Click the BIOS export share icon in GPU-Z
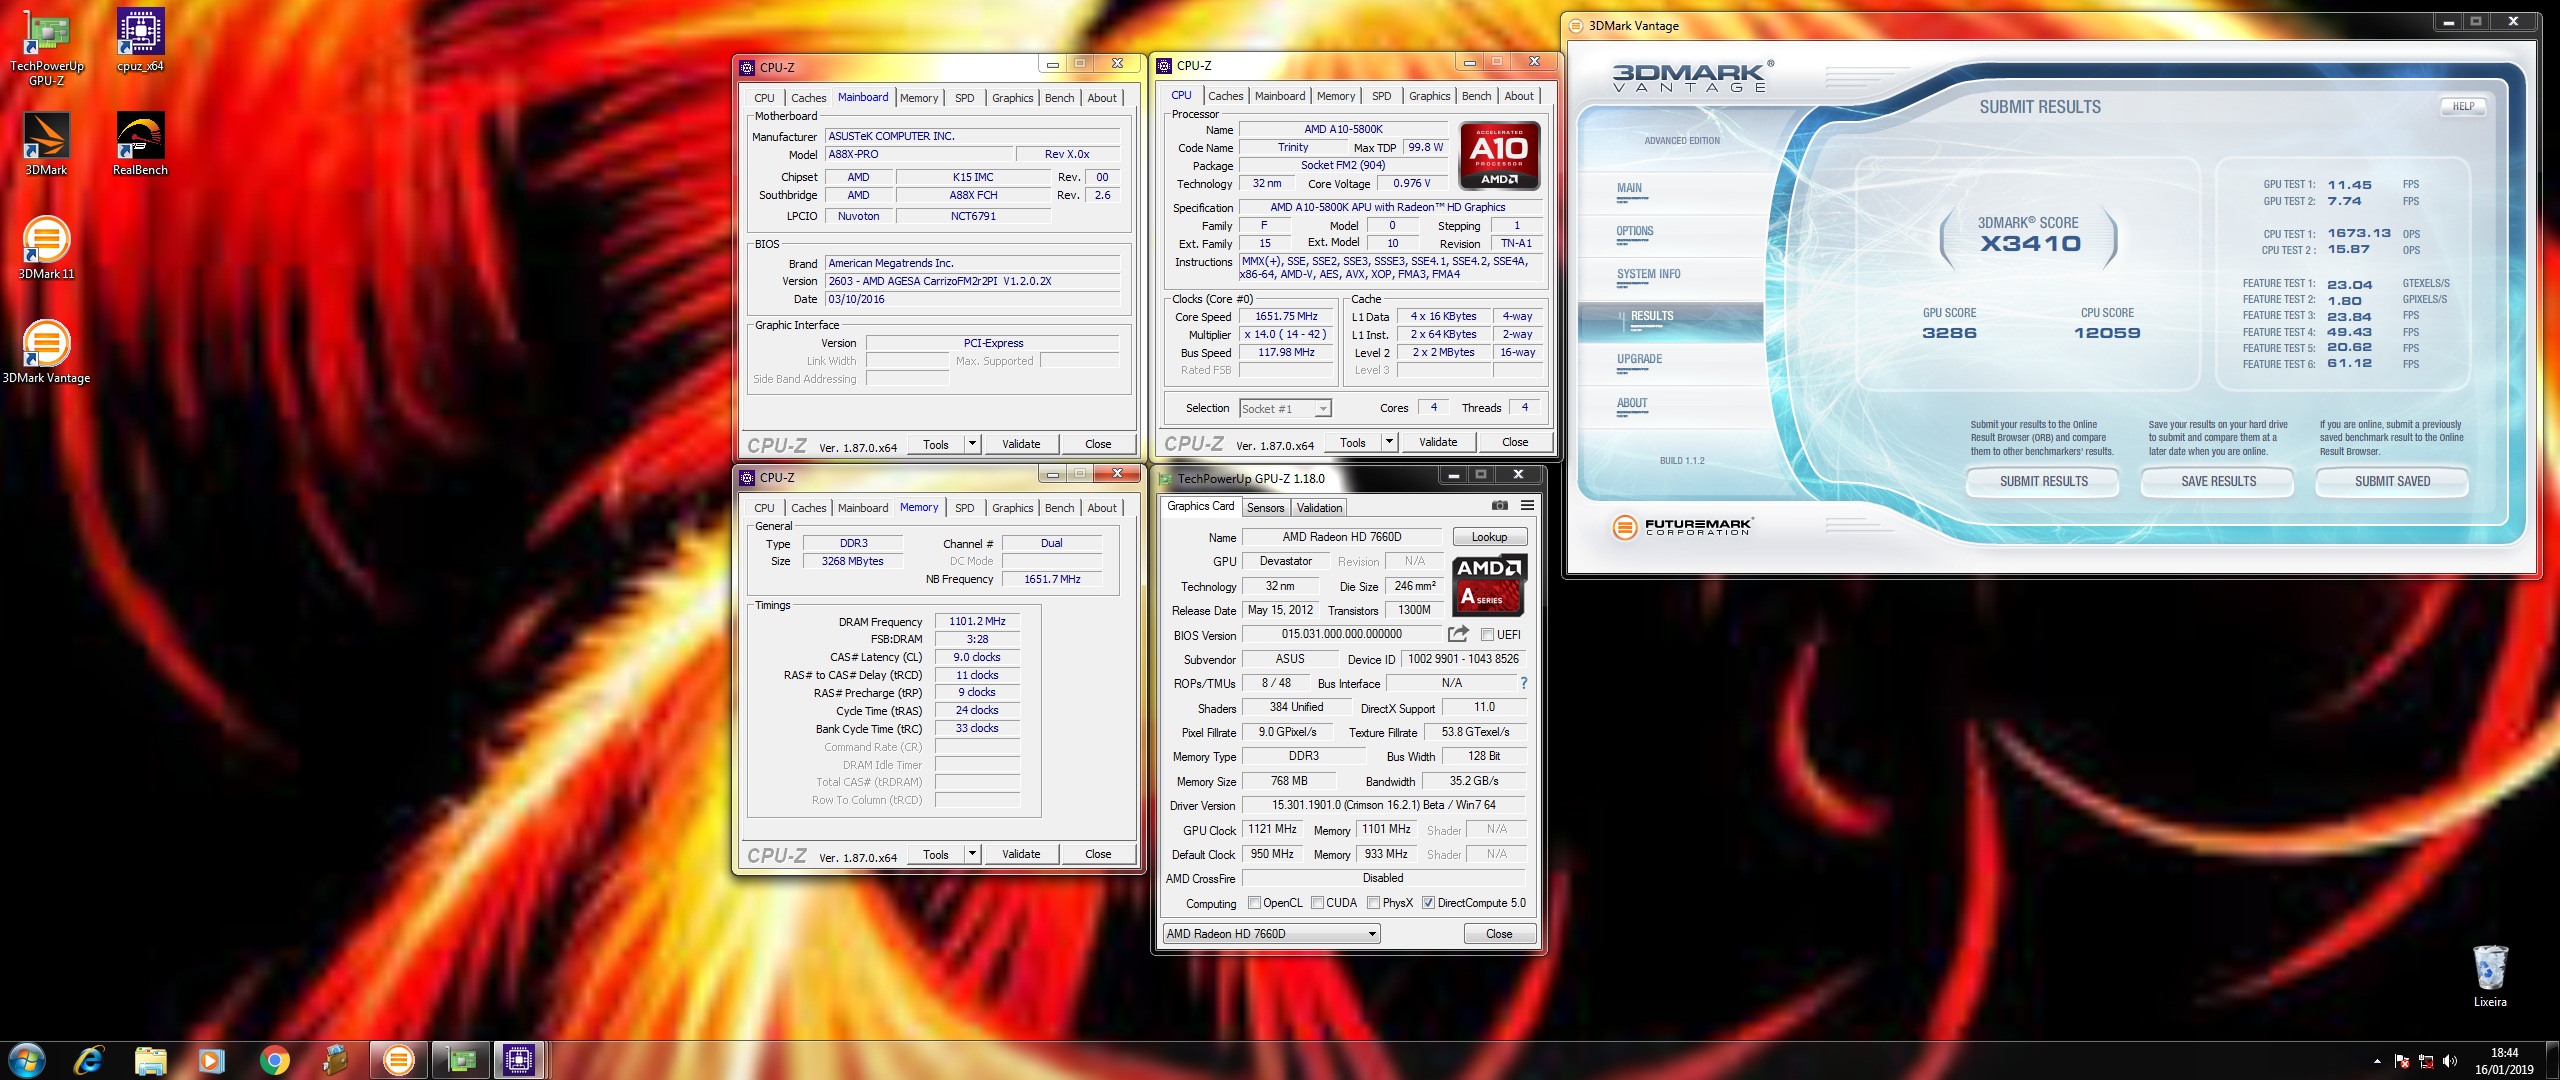 [x=1458, y=634]
